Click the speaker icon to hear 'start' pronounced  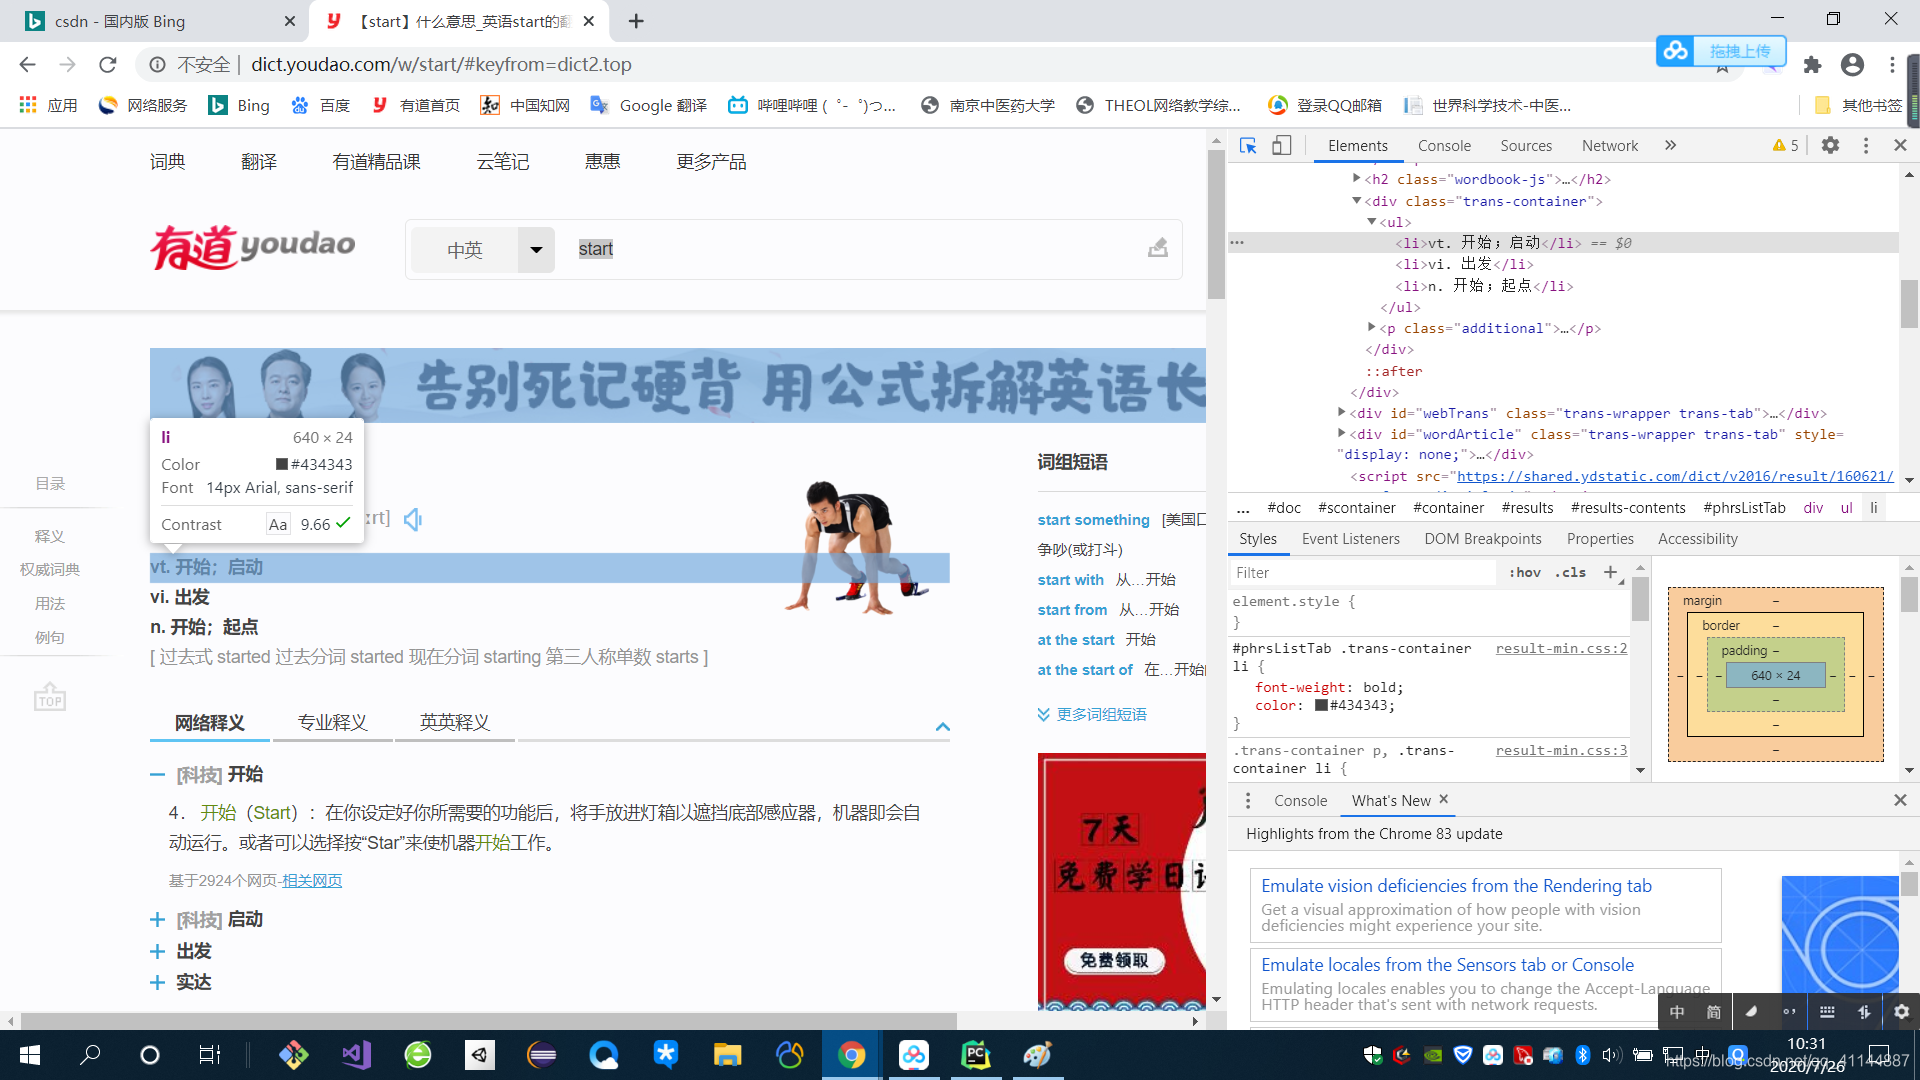[412, 519]
